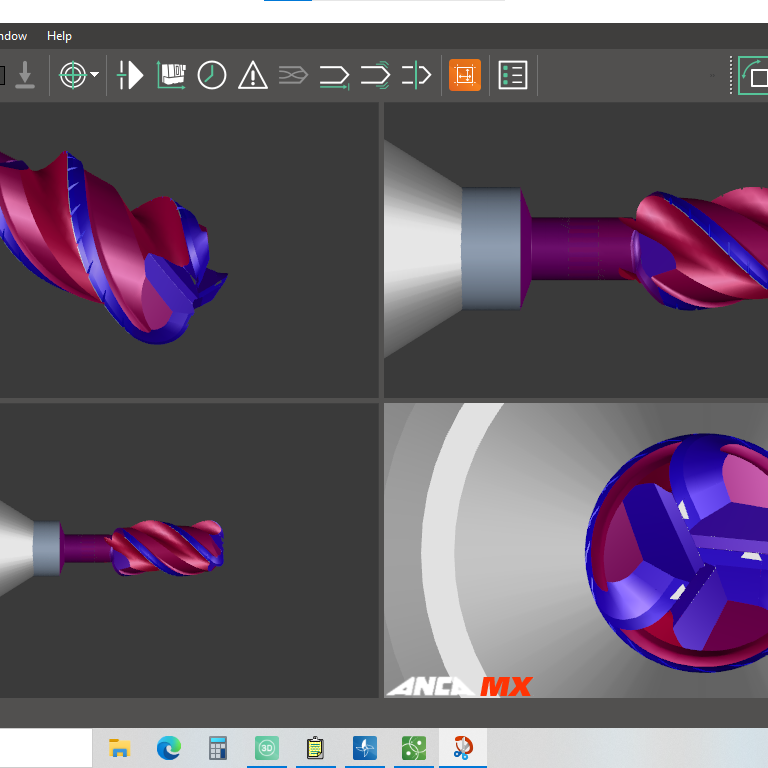Toggle the list panel icon in toolbar
The width and height of the screenshot is (768, 768).
tap(513, 75)
